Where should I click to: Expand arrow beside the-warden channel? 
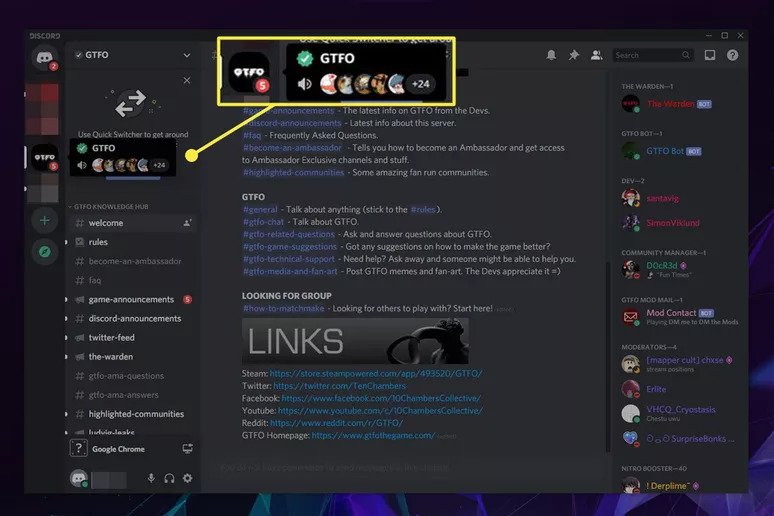67,357
